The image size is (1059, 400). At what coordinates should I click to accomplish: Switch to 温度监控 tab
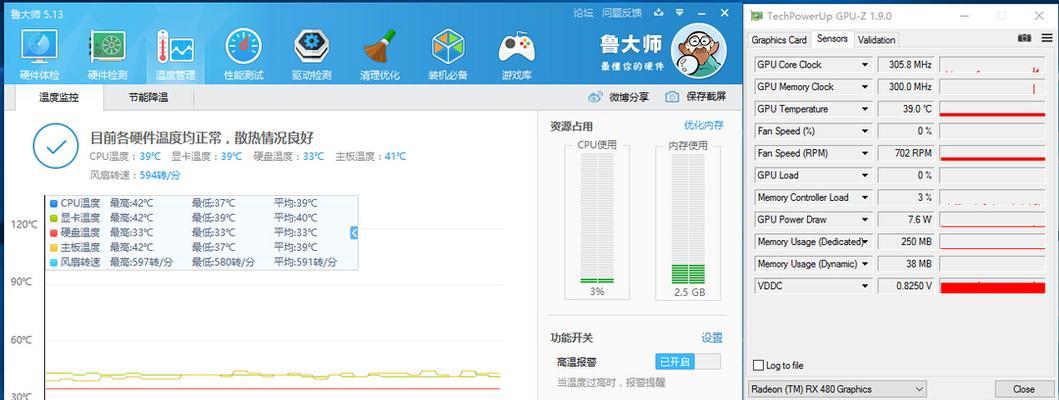click(x=59, y=97)
